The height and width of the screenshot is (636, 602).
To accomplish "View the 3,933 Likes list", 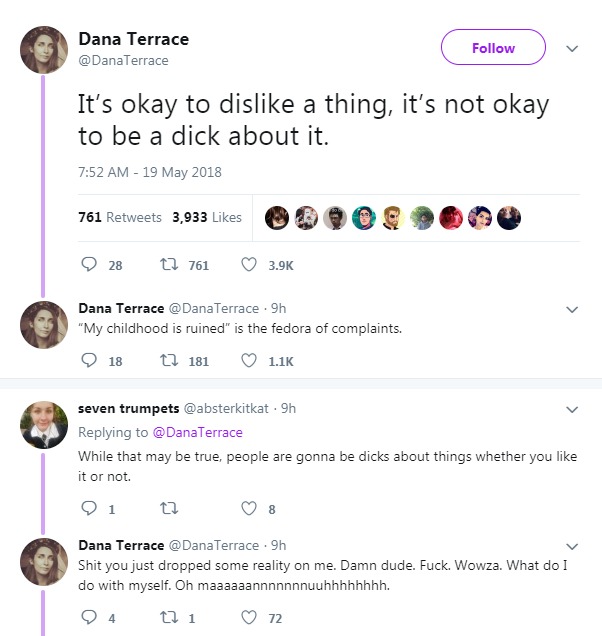I will click(x=207, y=217).
